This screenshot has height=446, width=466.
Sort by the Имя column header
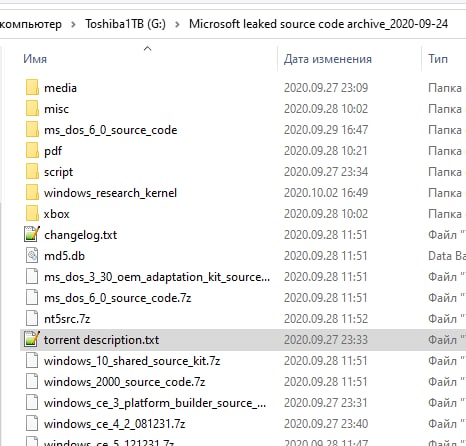tap(35, 59)
